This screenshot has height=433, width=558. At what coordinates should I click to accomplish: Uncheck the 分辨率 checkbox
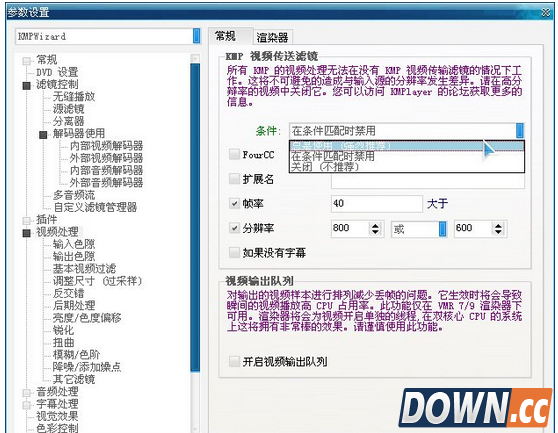coord(234,228)
